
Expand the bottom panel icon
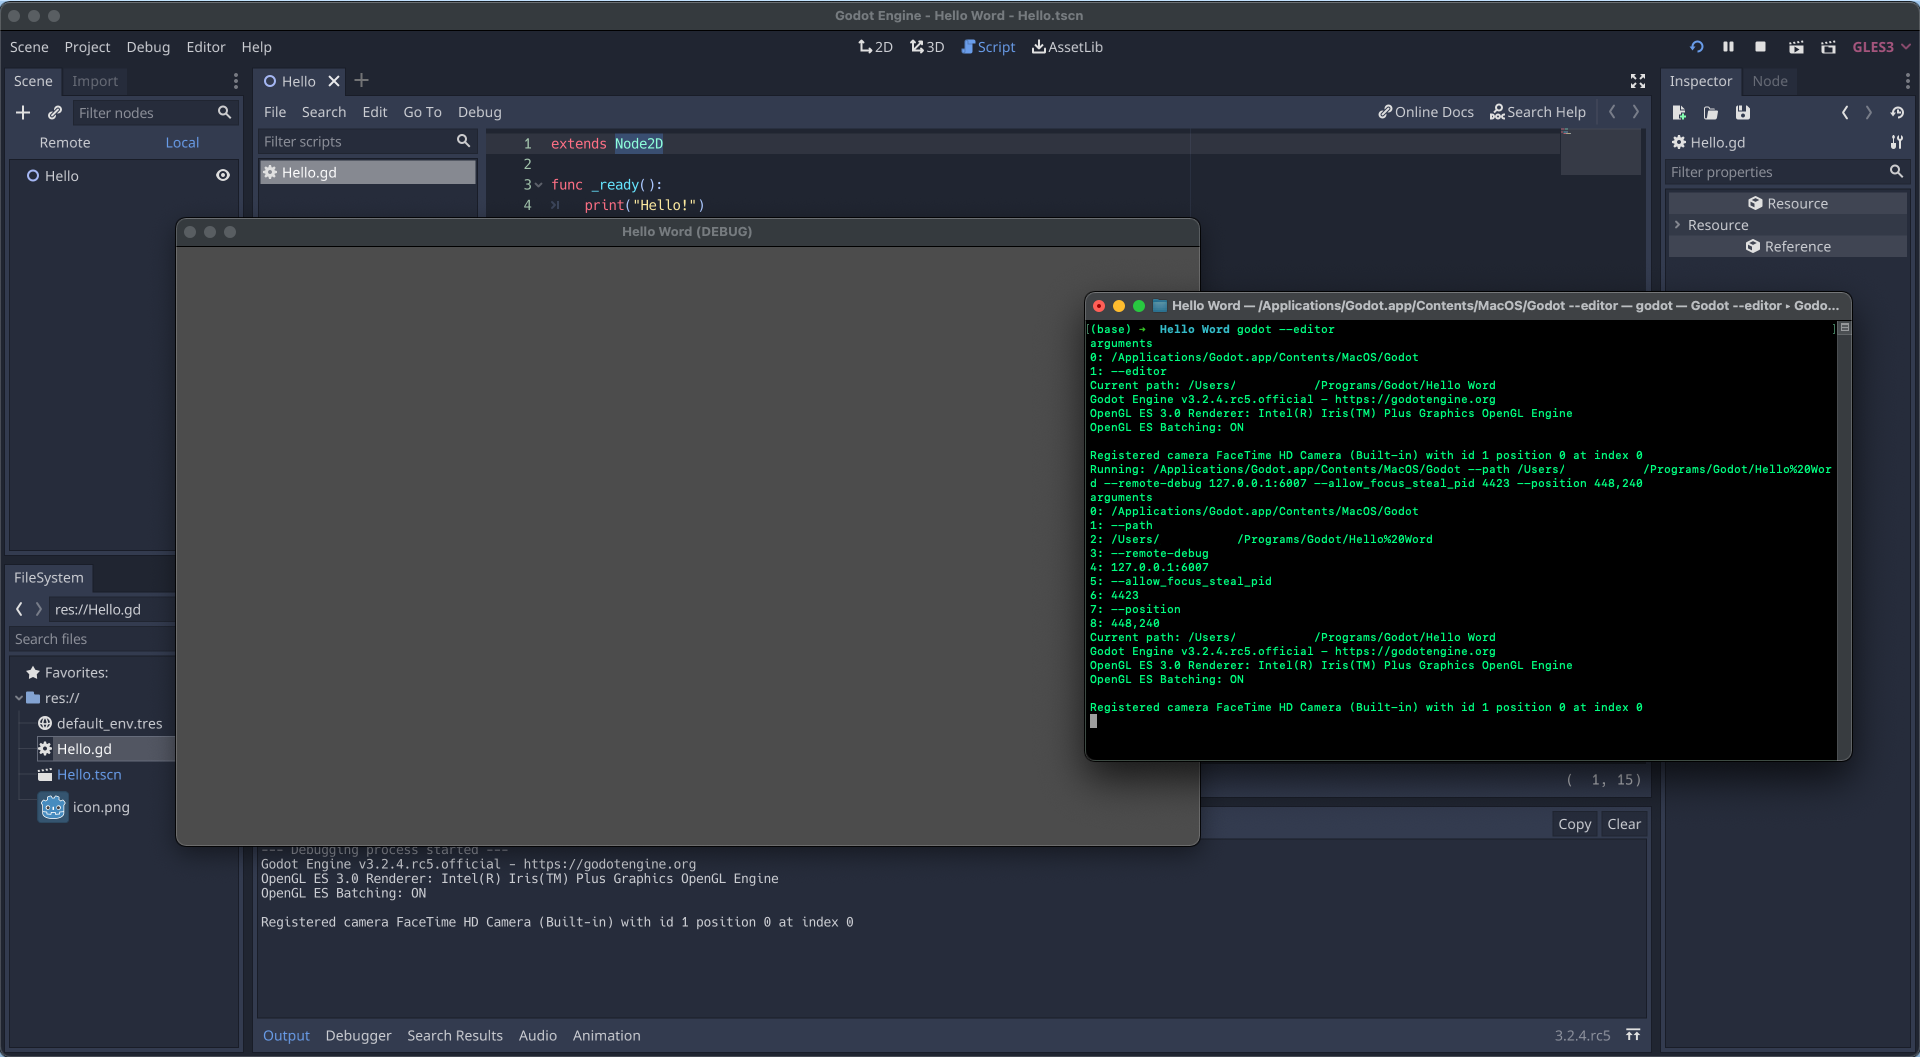point(1633,1035)
